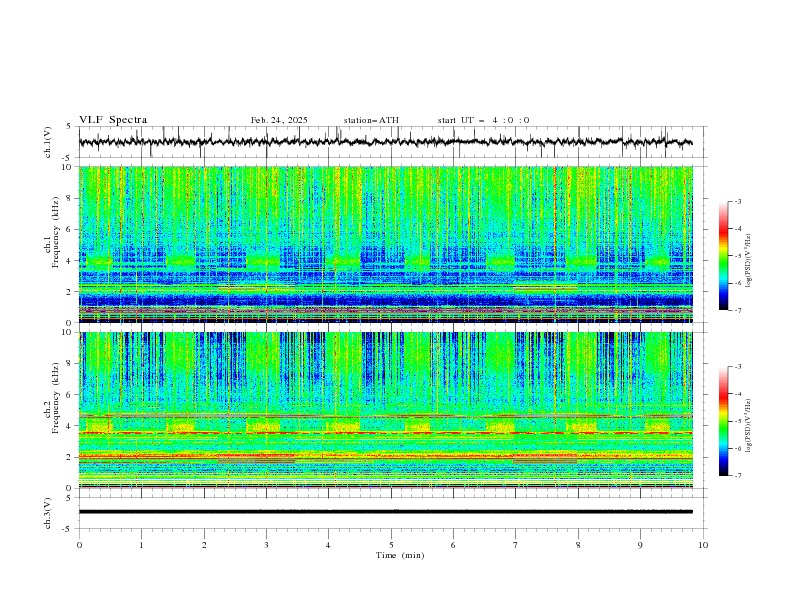Click the lower color bar's log(PSD)(V²/Hz) label
Image resolution: width=792 pixels, height=612 pixels.
749,425
